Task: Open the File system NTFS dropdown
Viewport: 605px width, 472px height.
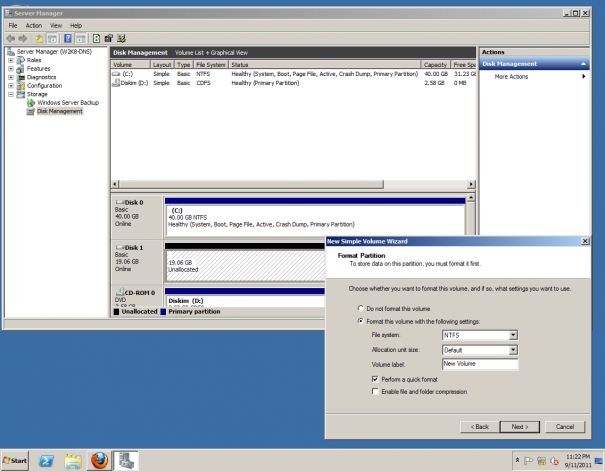Action: click(x=513, y=335)
